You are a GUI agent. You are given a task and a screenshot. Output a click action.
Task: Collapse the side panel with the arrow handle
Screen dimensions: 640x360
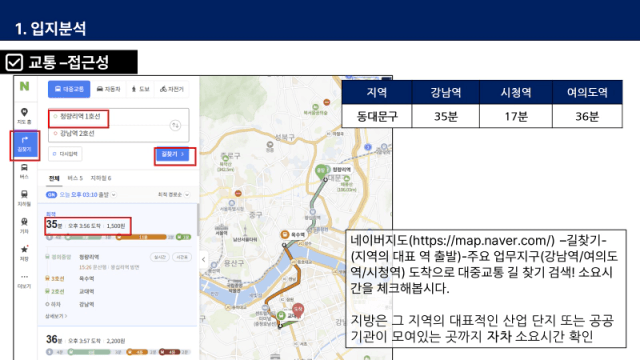(x=204, y=259)
